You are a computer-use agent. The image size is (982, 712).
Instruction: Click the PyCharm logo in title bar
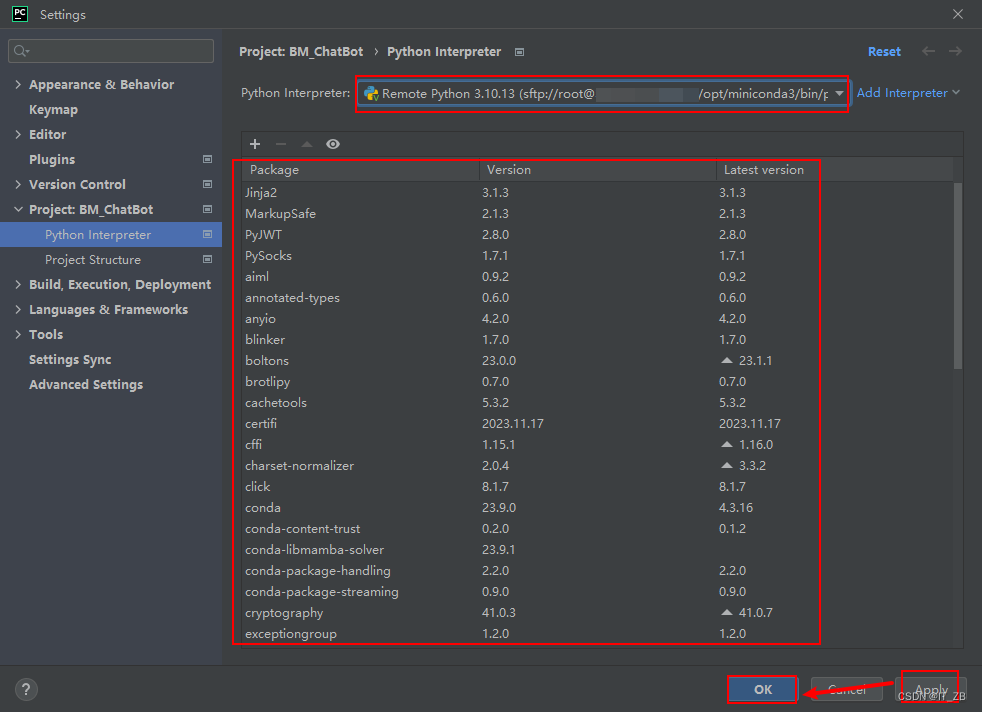click(20, 14)
